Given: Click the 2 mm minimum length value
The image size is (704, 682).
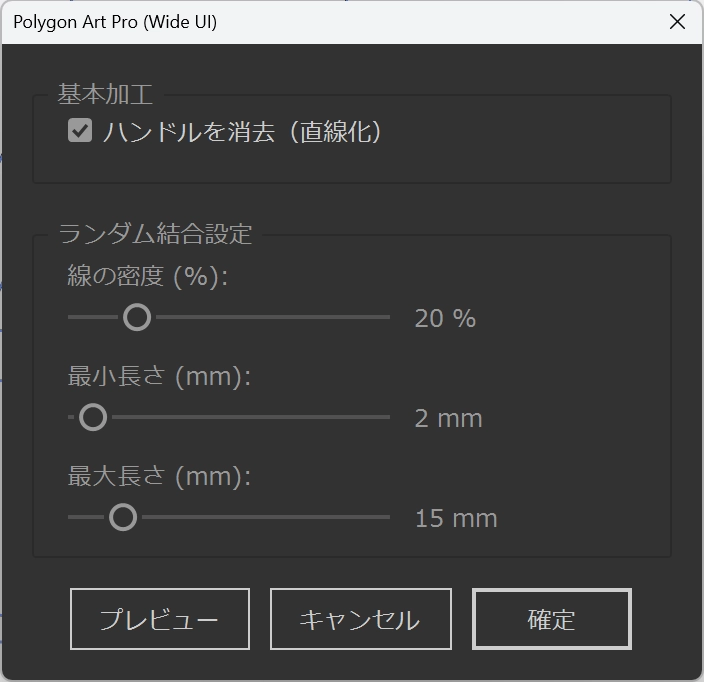Looking at the screenshot, I should click(x=449, y=418).
